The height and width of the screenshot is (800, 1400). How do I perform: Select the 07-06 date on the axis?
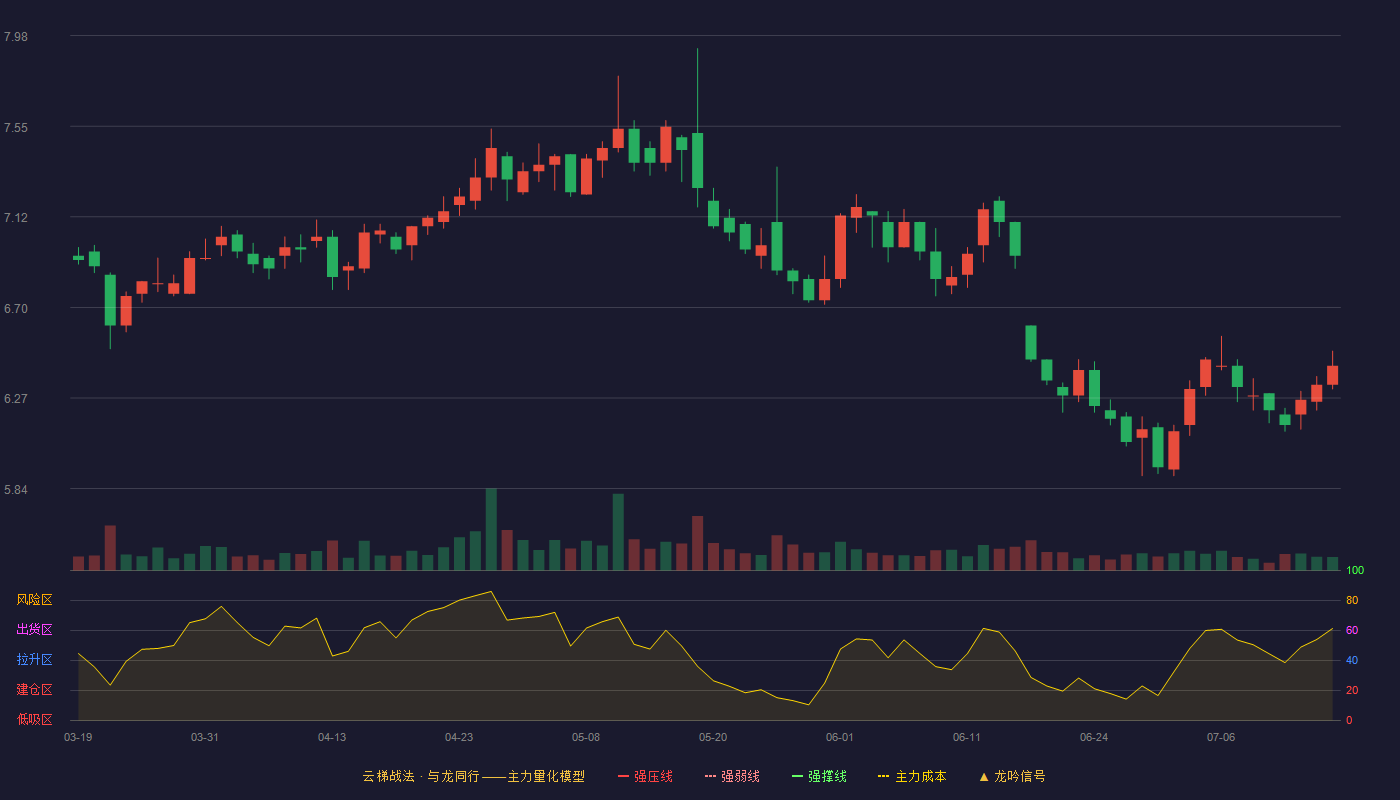pos(1221,737)
